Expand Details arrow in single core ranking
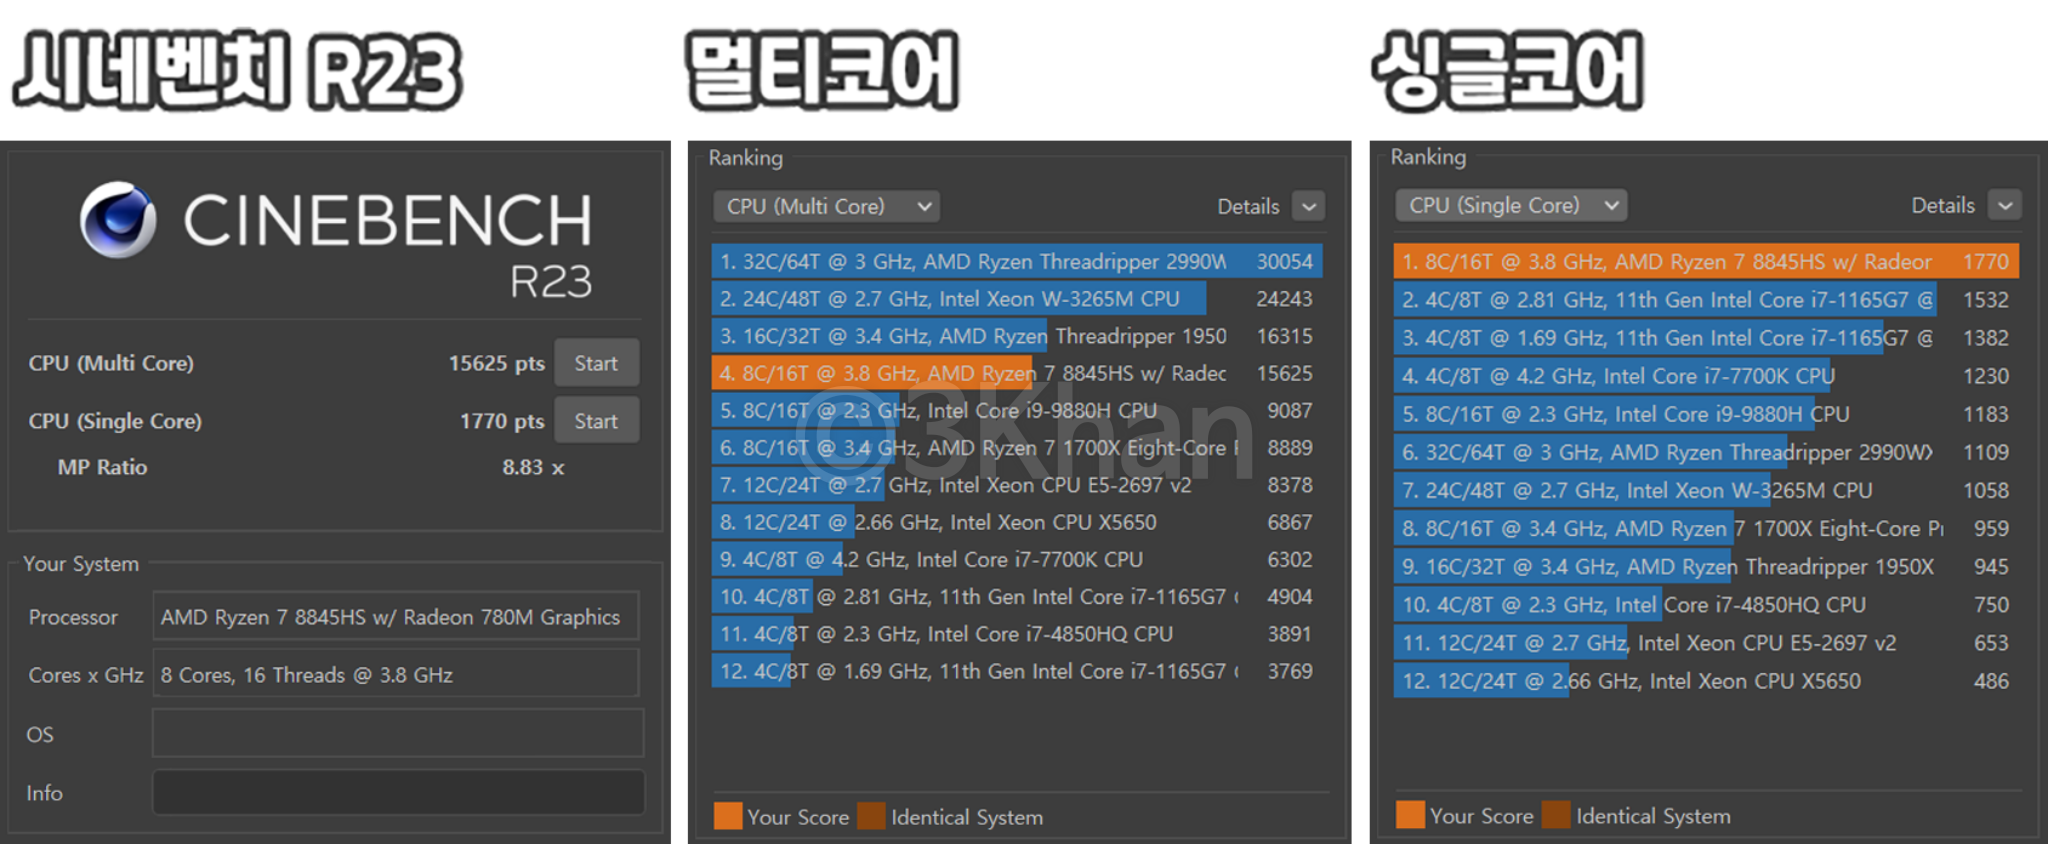The height and width of the screenshot is (844, 2048). [x=2004, y=205]
